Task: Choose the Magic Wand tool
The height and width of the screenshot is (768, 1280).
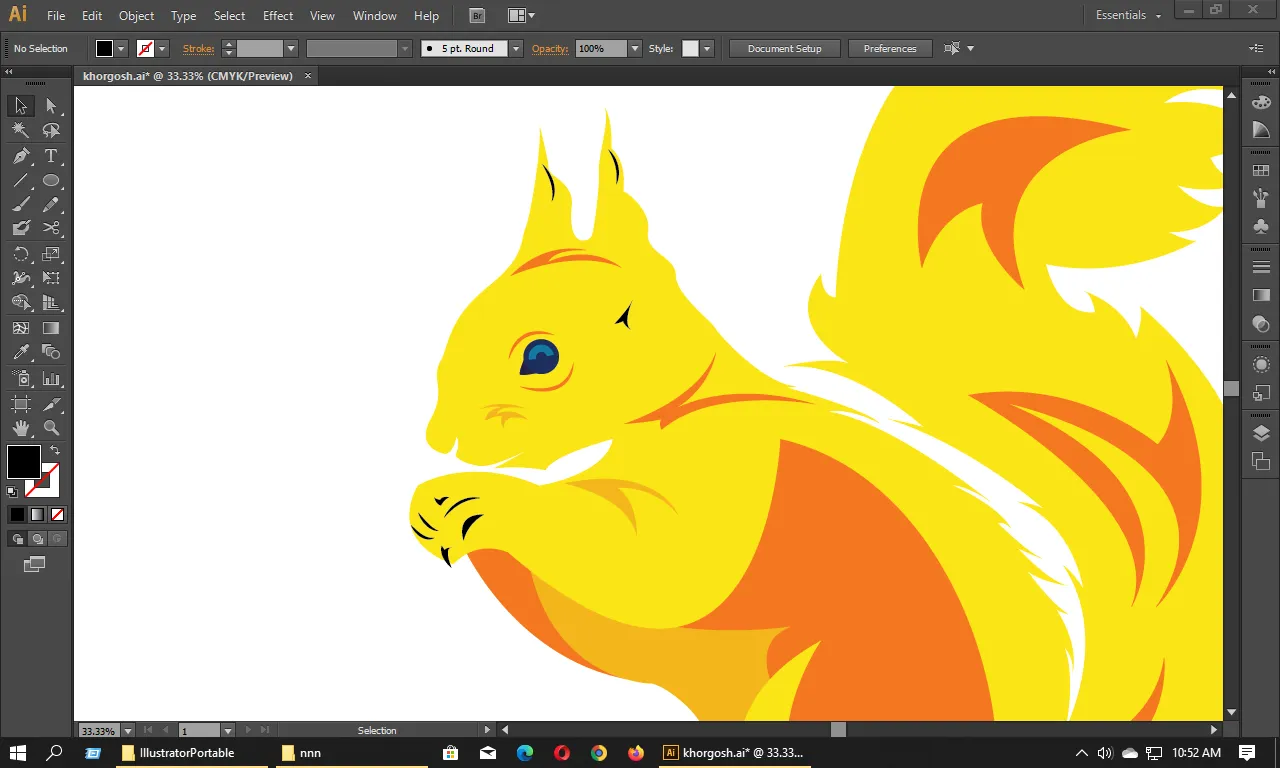Action: pos(21,130)
